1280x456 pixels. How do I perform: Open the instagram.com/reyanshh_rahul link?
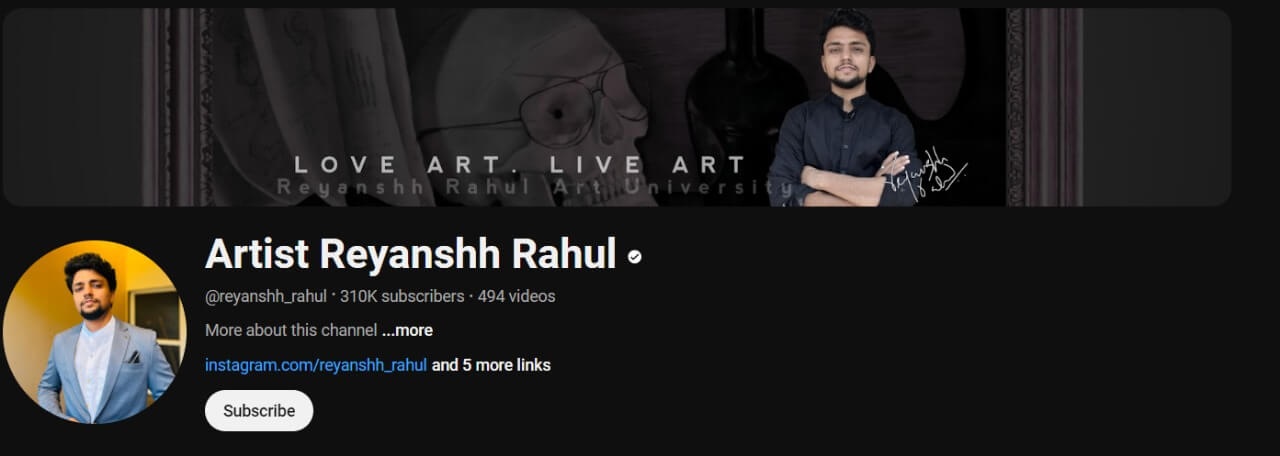(316, 365)
